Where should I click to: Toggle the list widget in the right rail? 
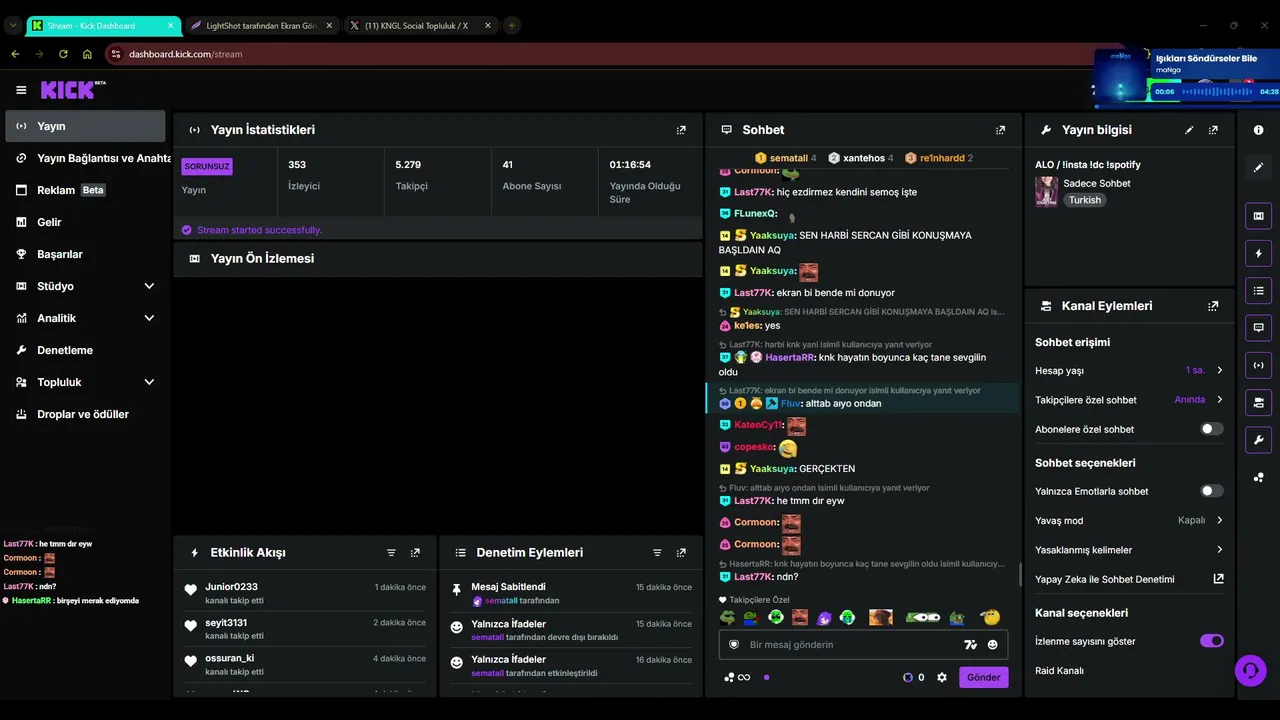click(x=1258, y=291)
